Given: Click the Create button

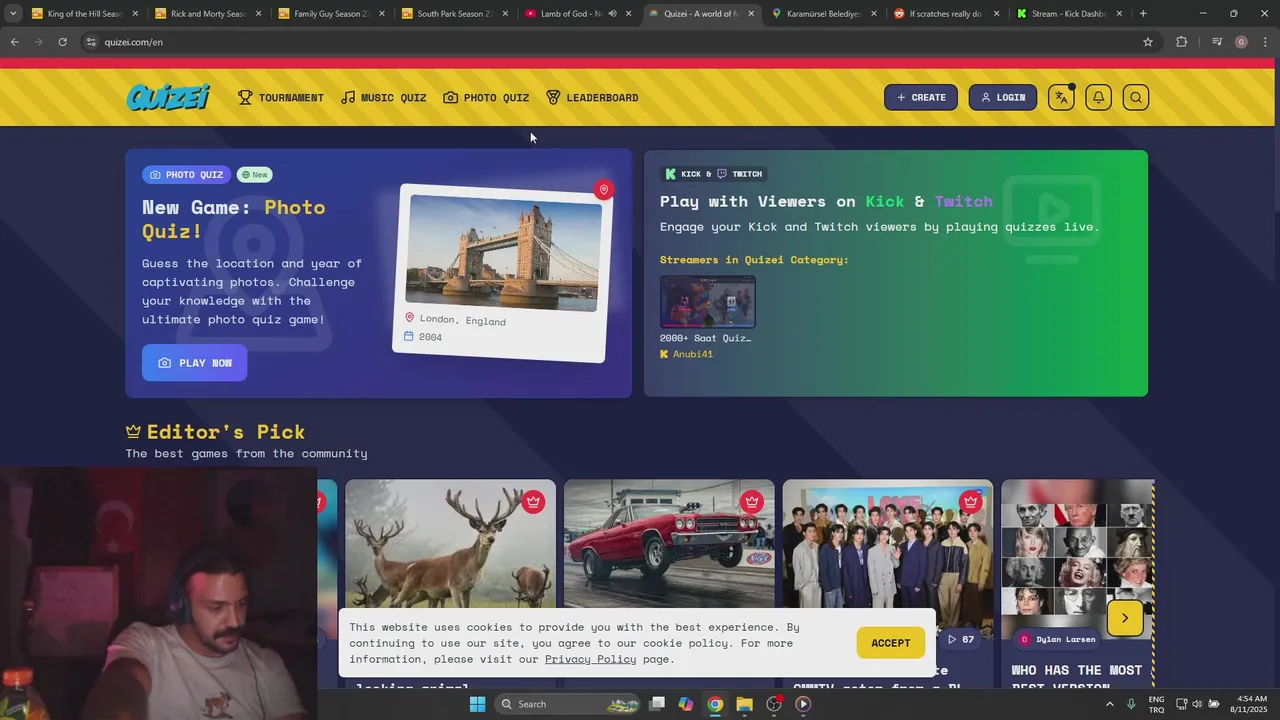Looking at the screenshot, I should (x=921, y=97).
